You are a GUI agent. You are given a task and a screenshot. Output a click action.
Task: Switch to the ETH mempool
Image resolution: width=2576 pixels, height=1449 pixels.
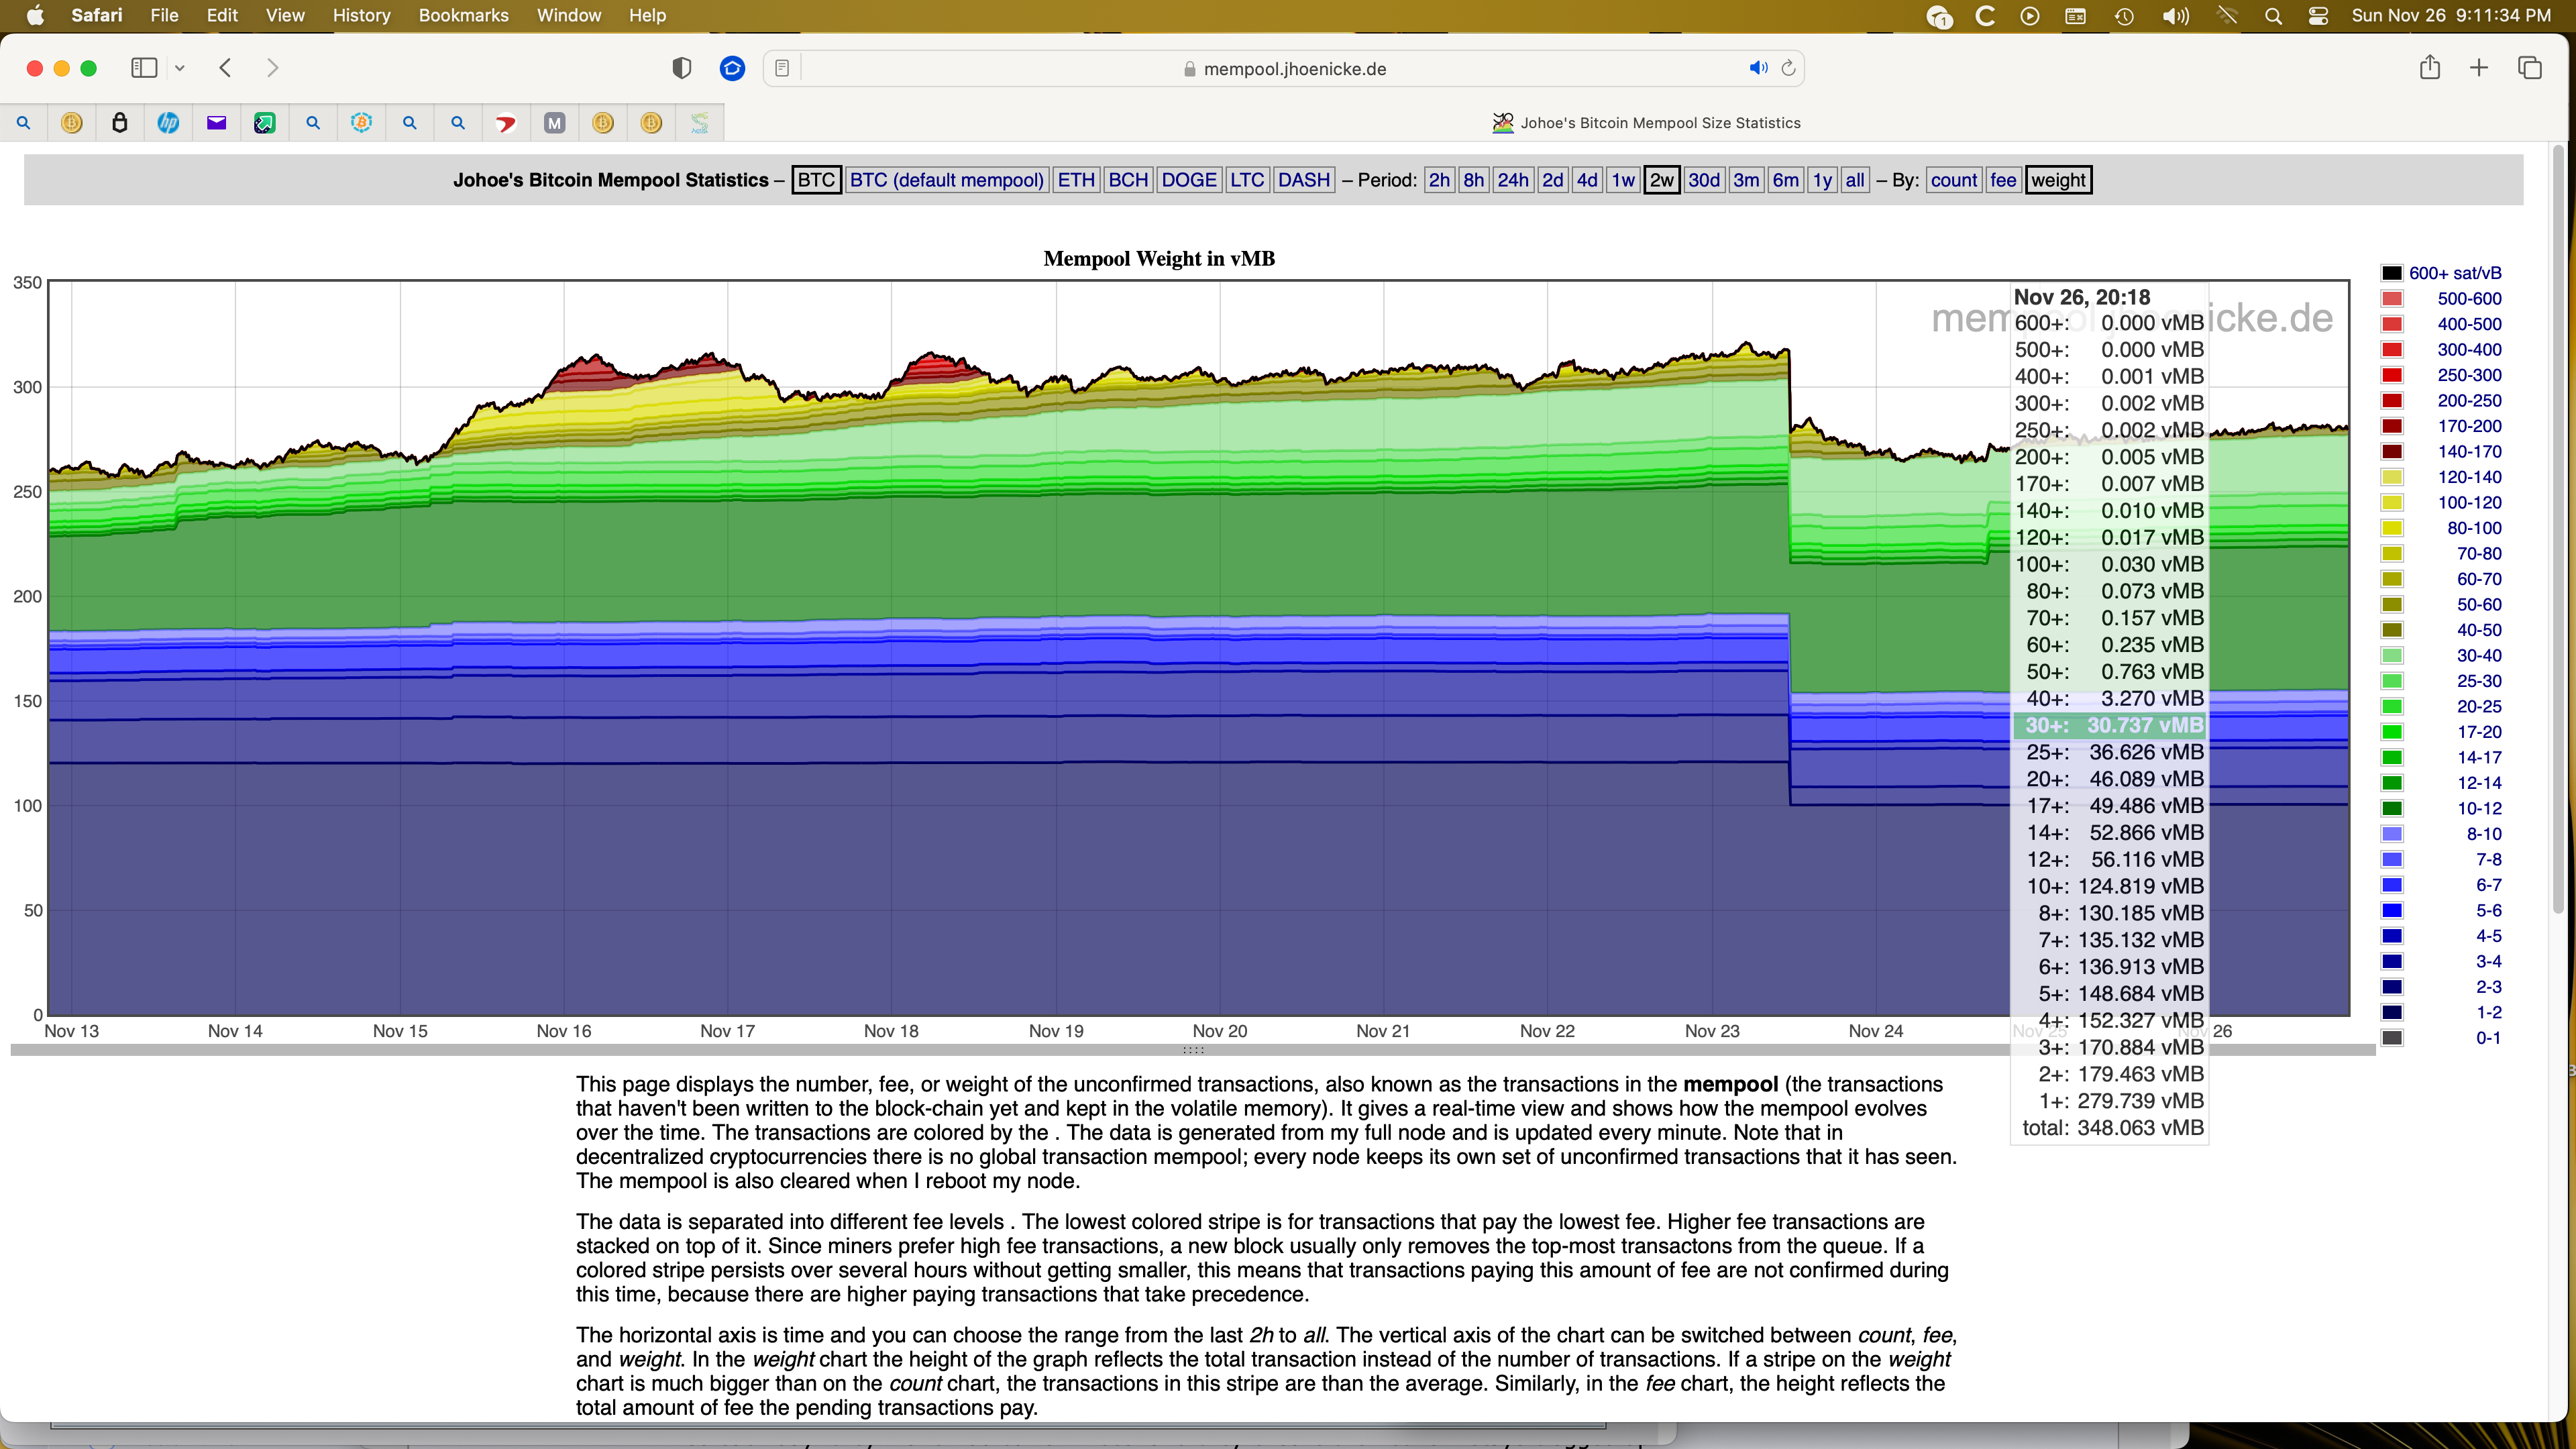tap(1076, 180)
